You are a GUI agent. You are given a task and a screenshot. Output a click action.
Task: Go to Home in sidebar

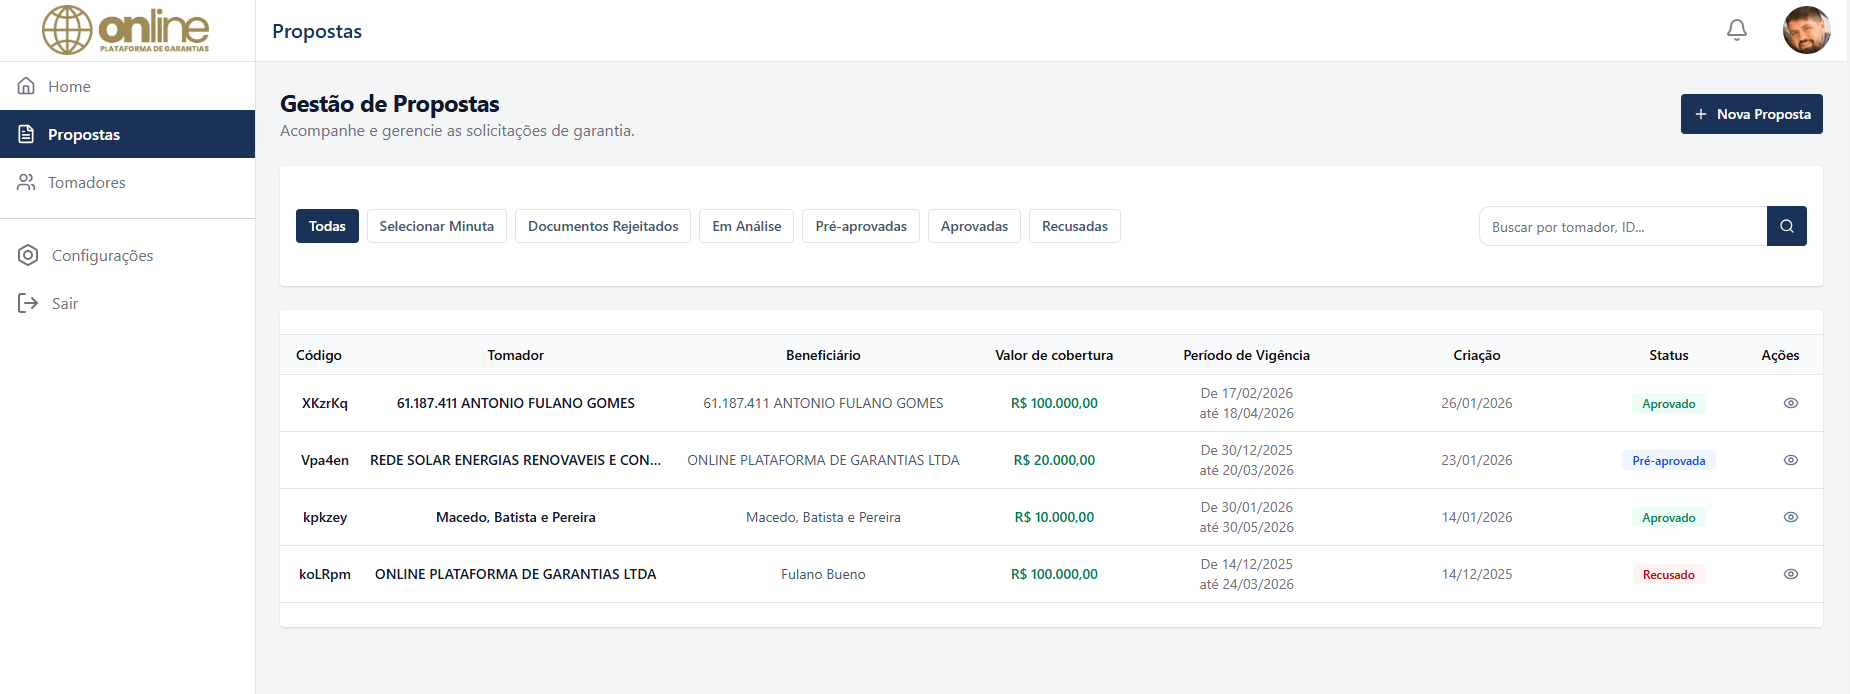pos(69,86)
